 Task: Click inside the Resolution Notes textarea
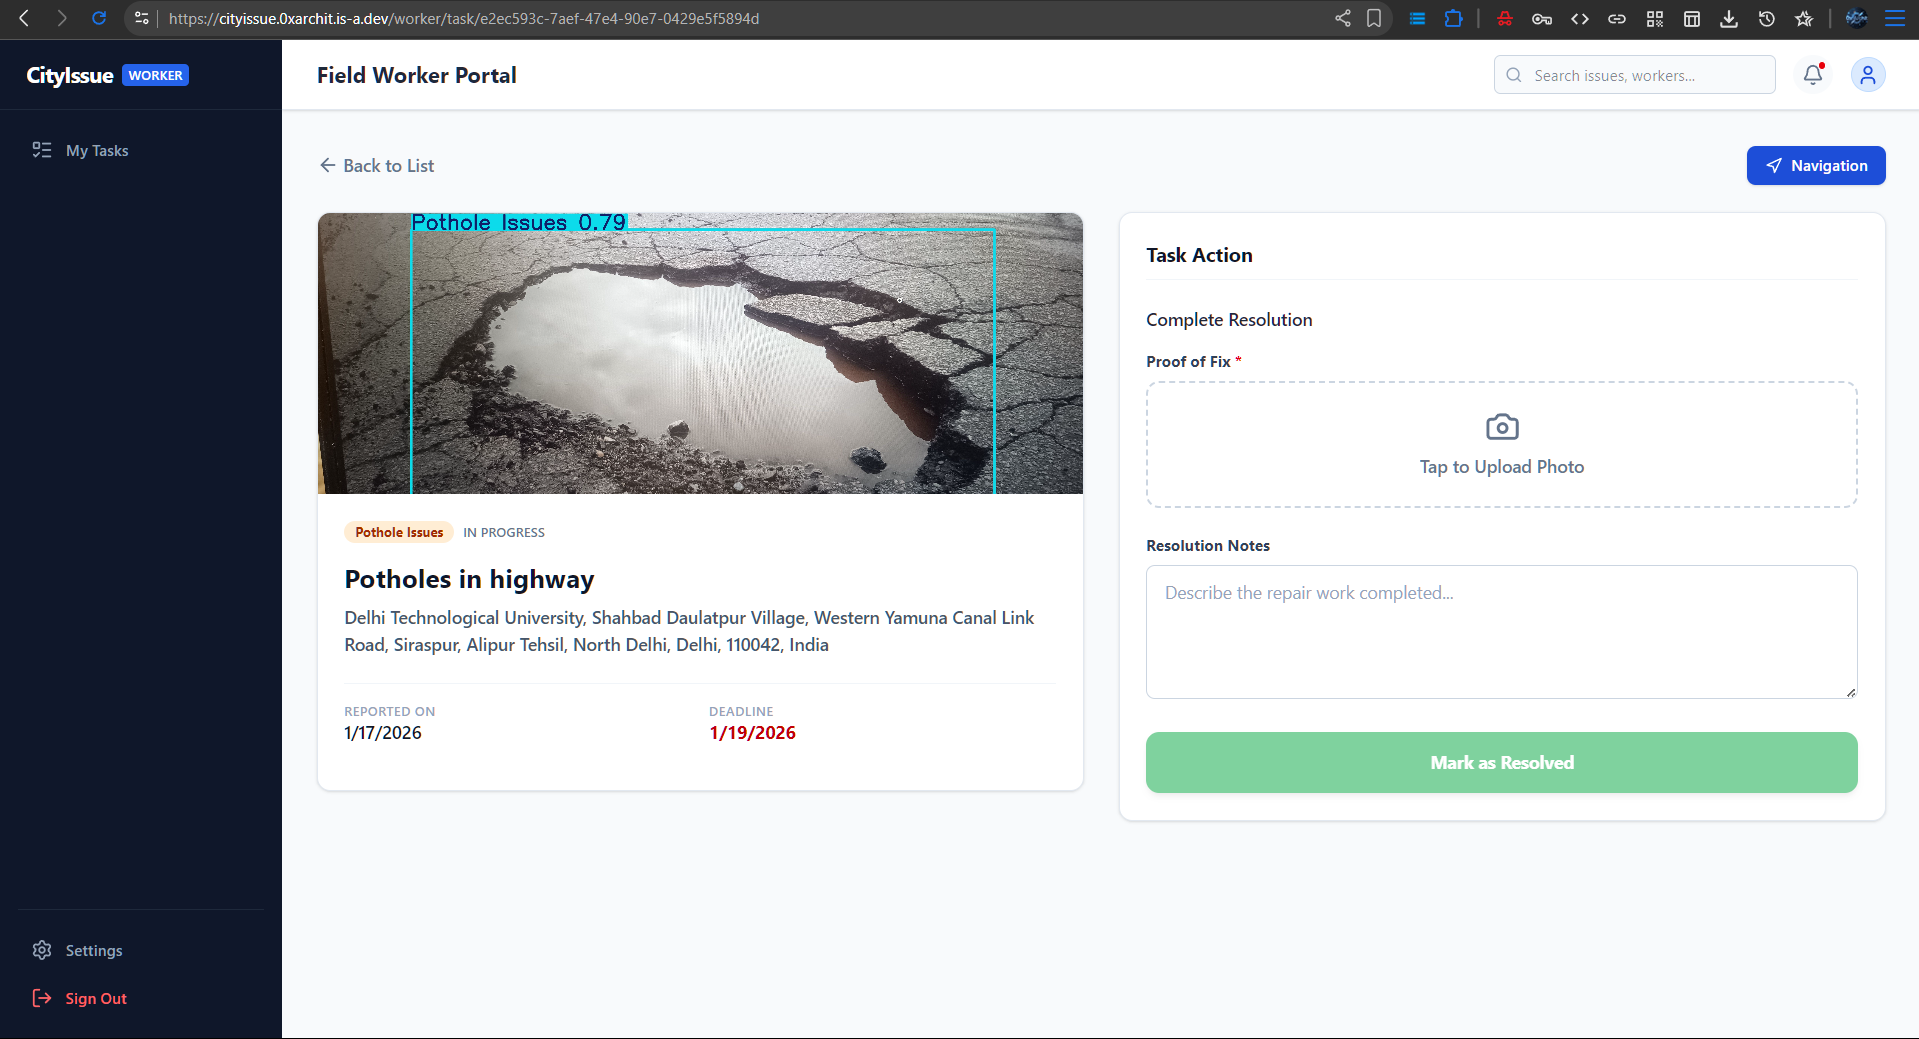click(x=1501, y=632)
